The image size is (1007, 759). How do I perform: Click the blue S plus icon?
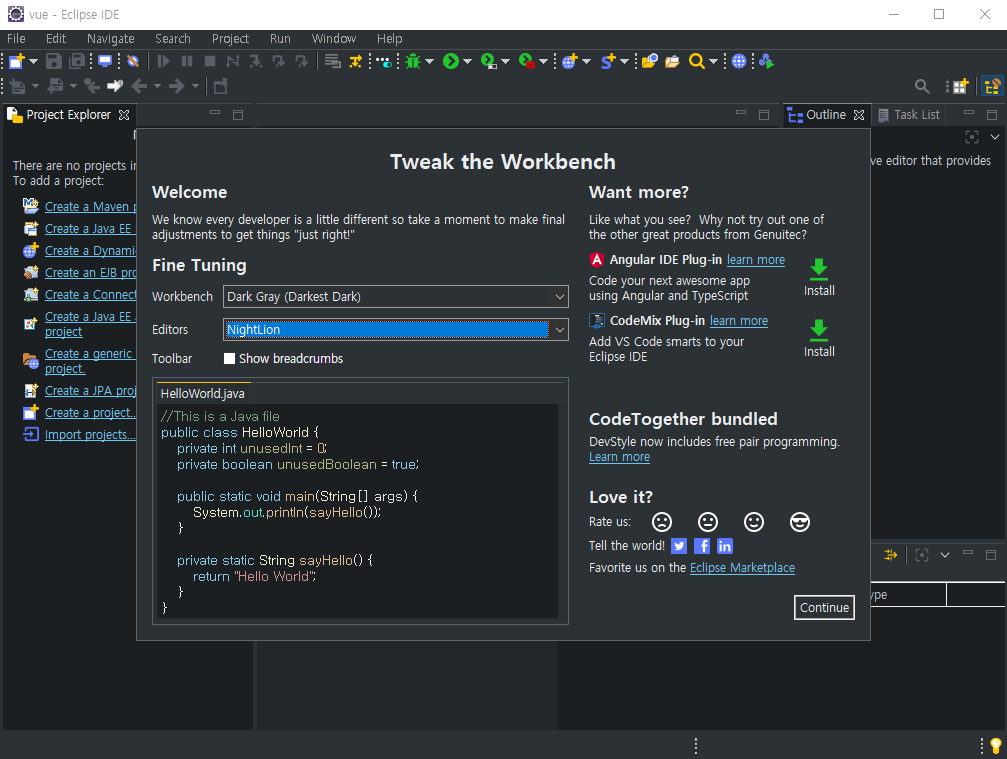(608, 62)
